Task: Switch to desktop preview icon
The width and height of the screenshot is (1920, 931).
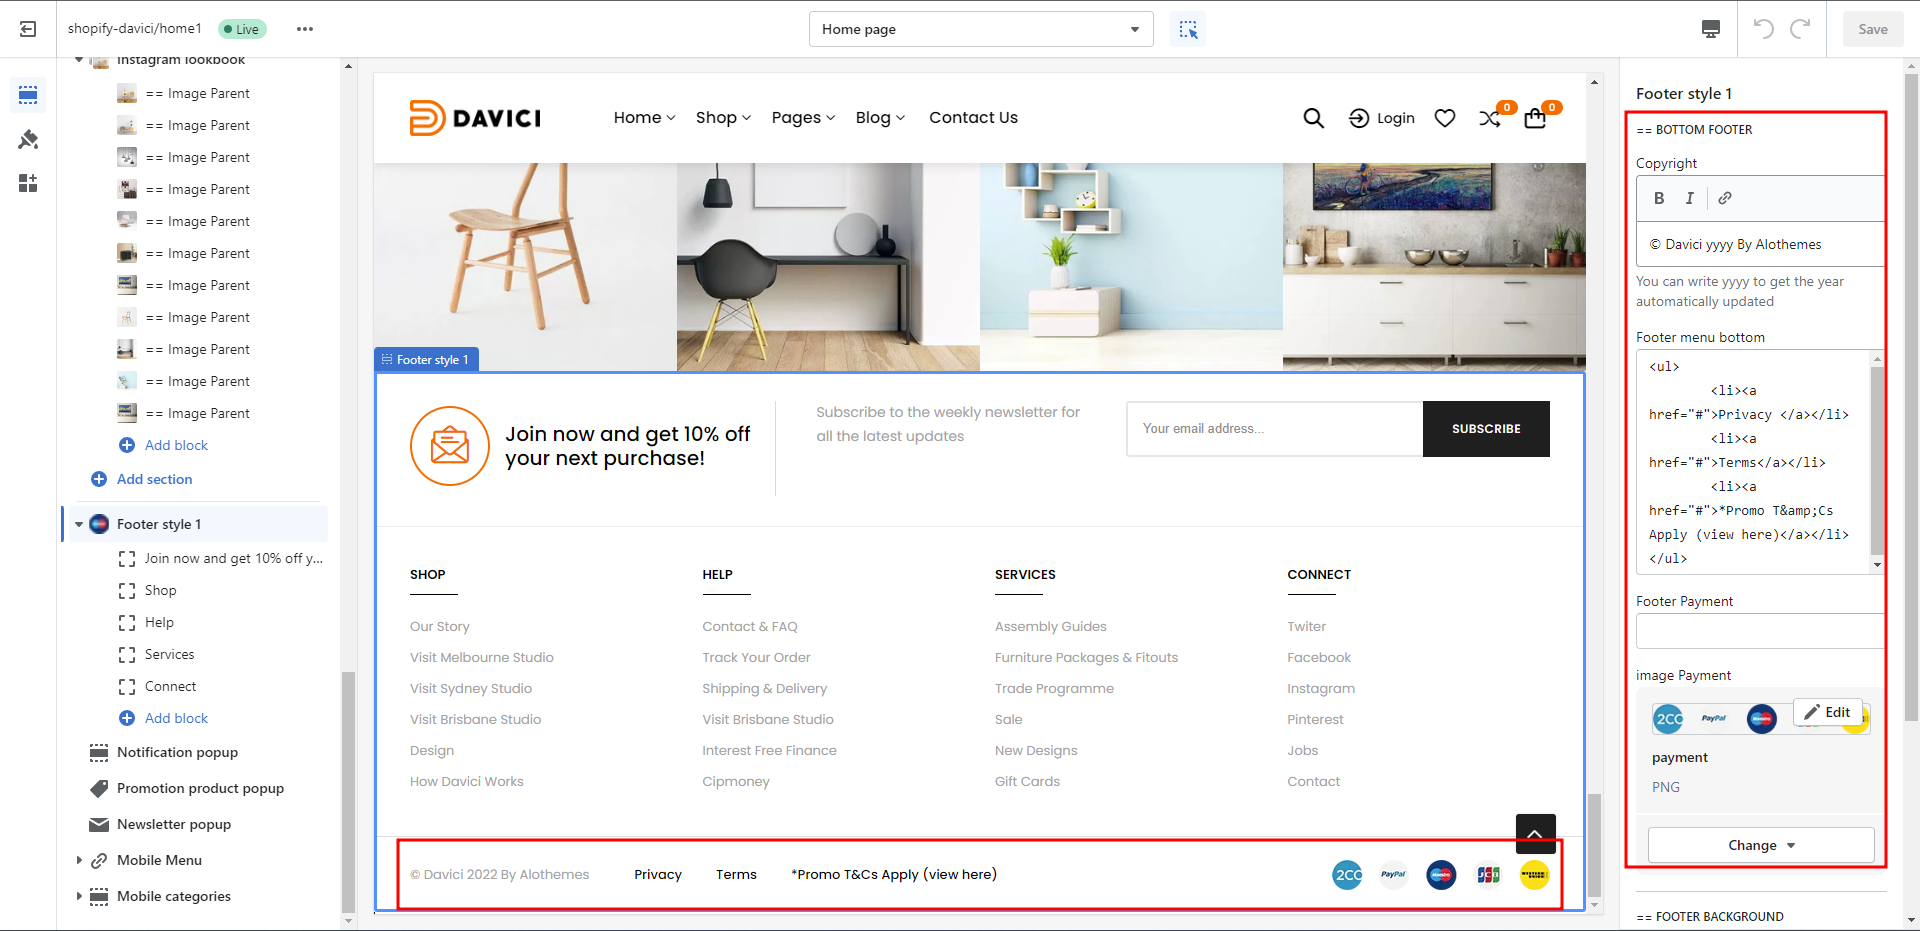Action: point(1711,29)
